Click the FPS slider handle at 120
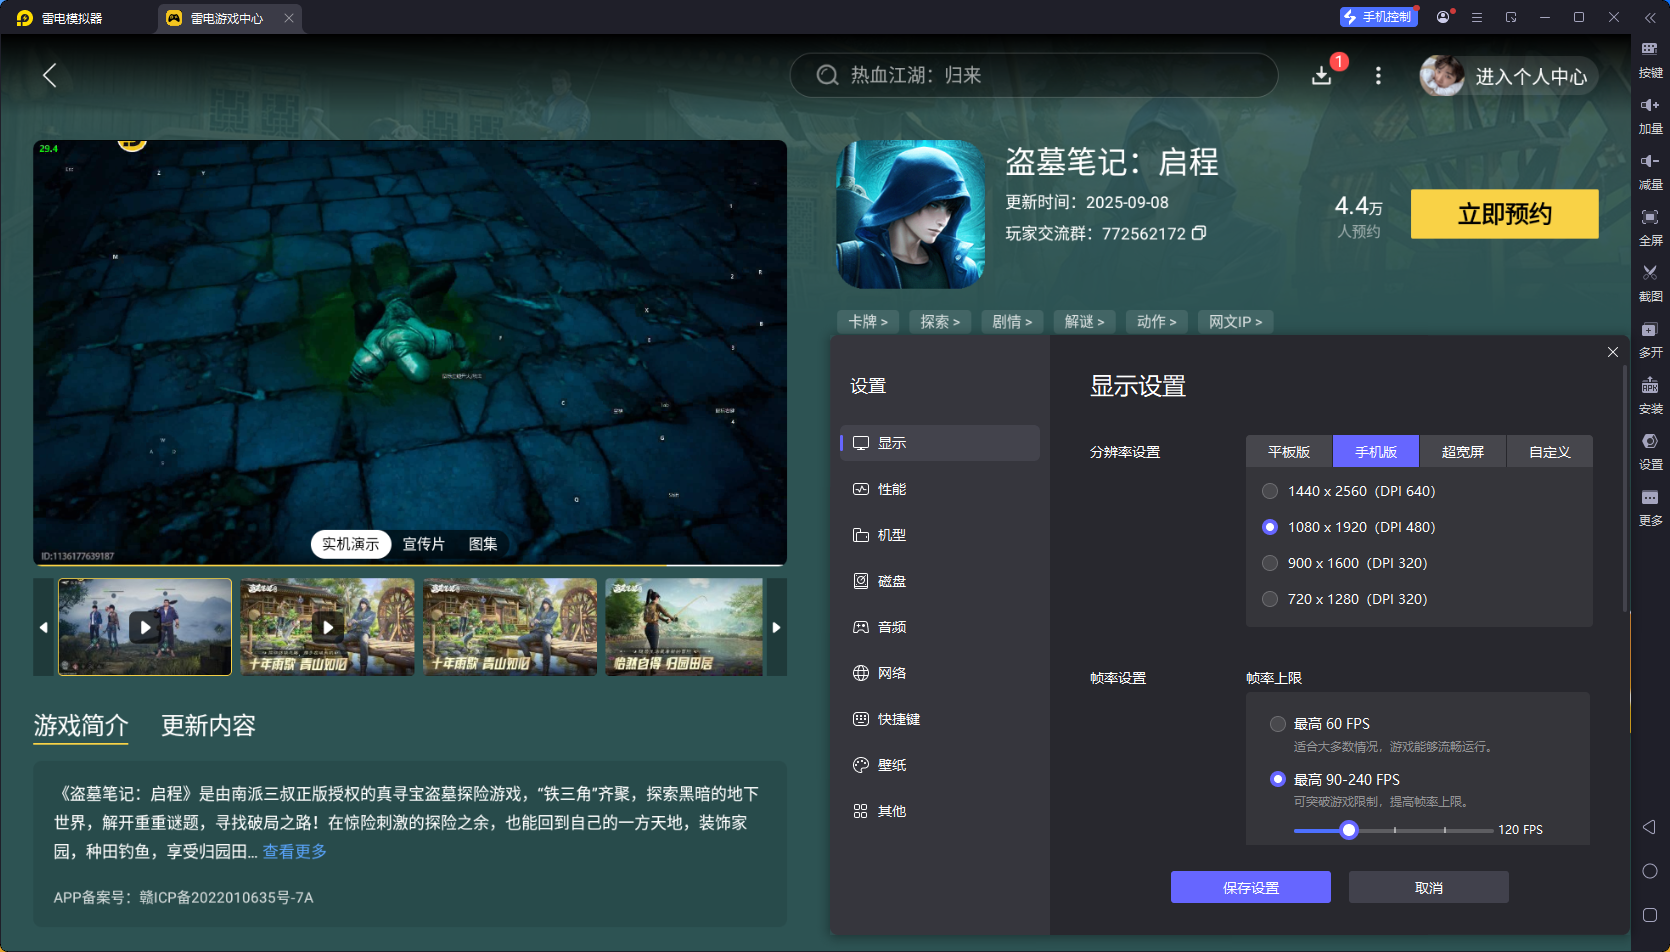 [1349, 830]
